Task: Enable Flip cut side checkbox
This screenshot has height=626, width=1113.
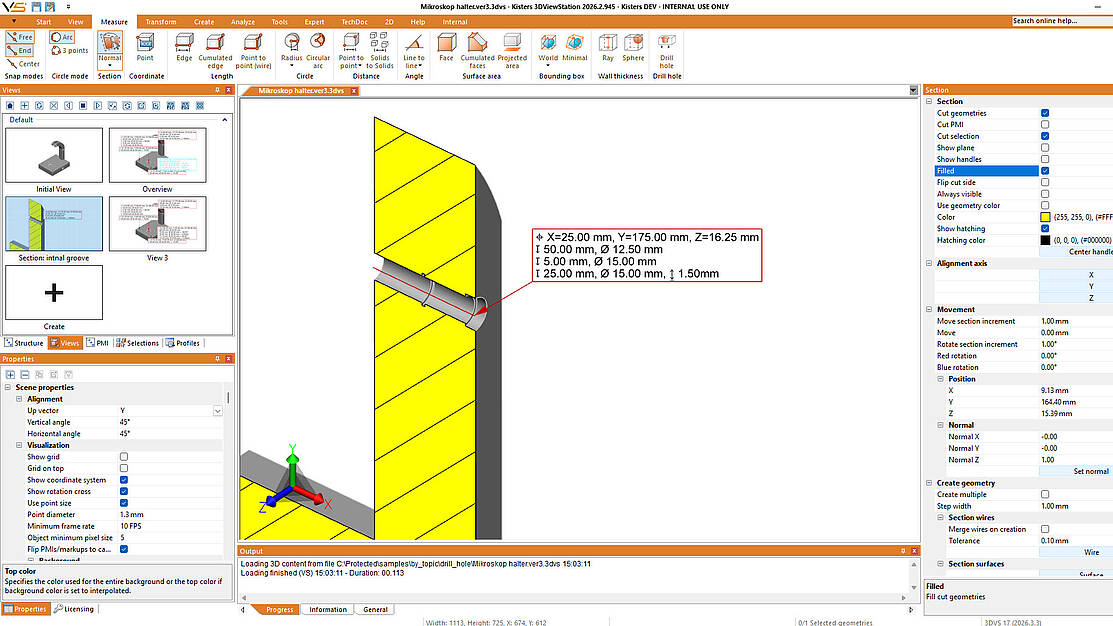Action: pos(1045,182)
